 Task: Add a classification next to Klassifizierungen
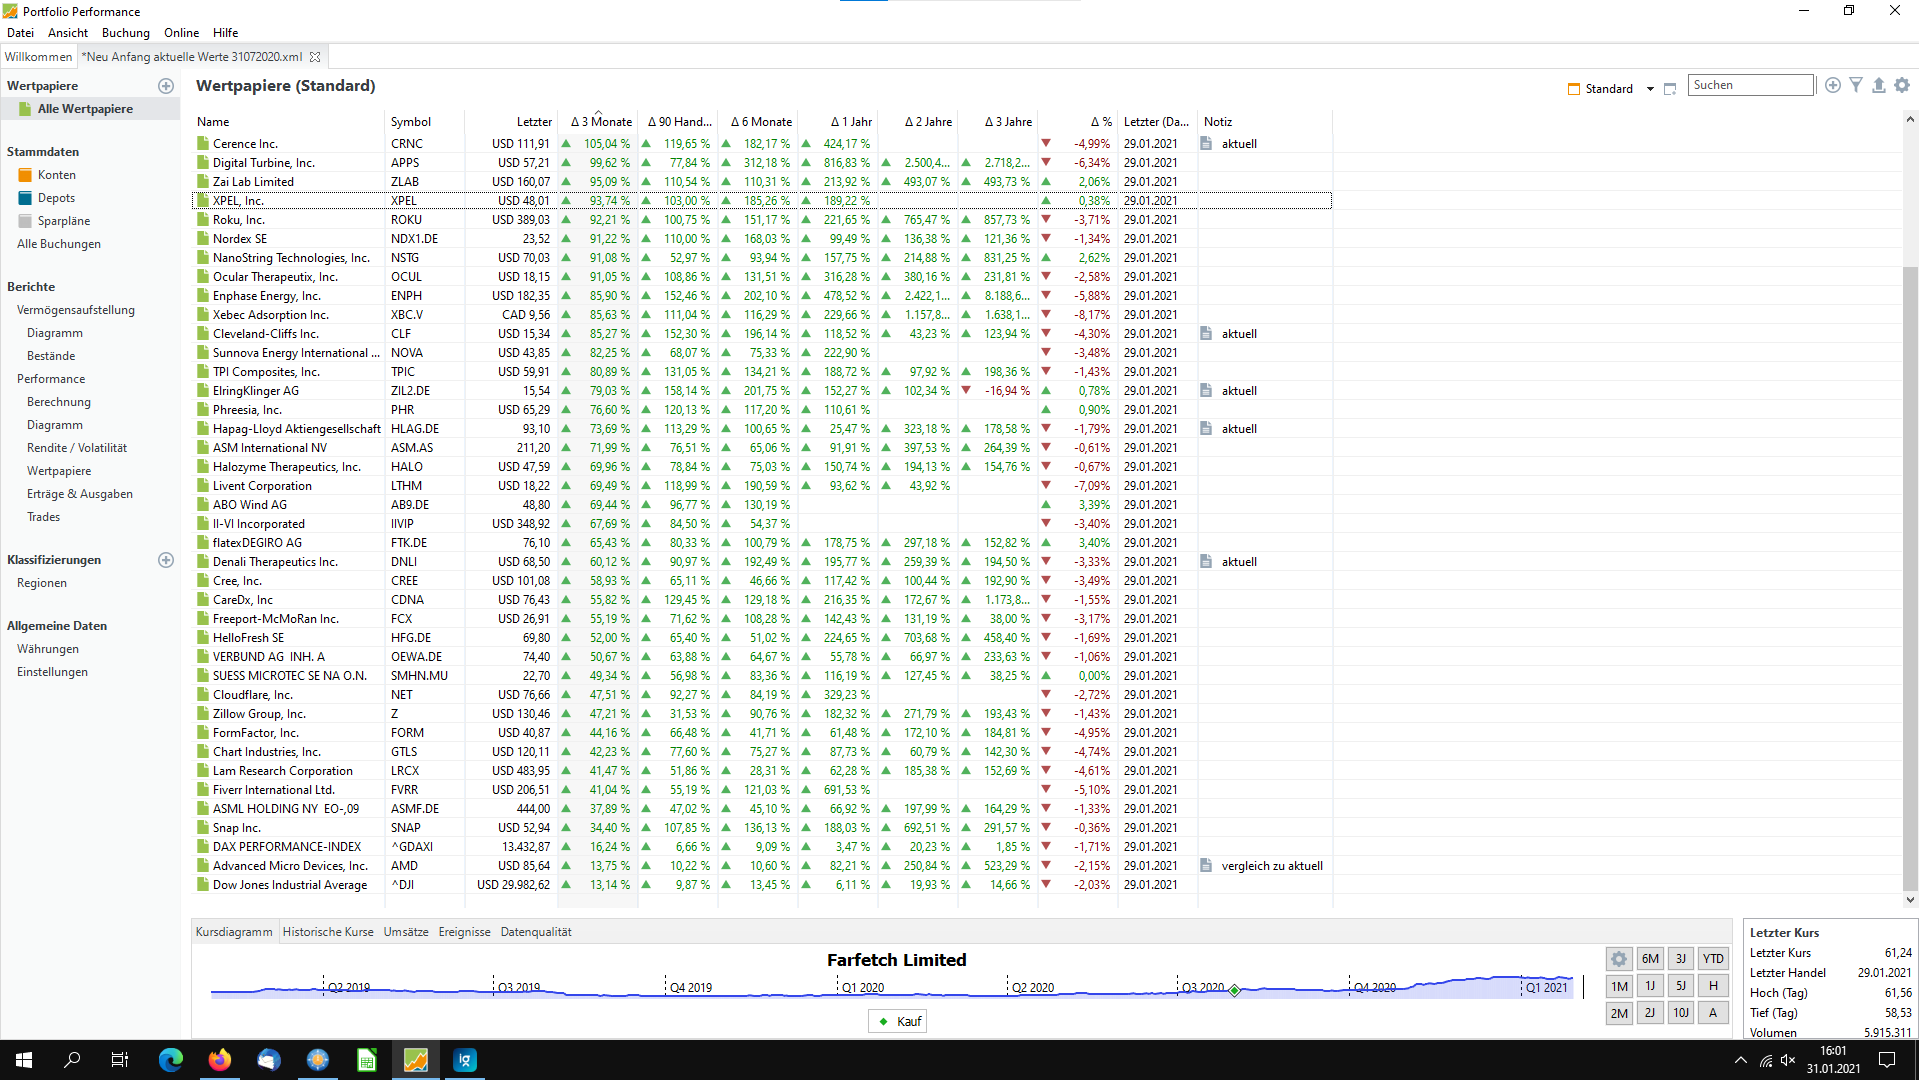(x=166, y=560)
